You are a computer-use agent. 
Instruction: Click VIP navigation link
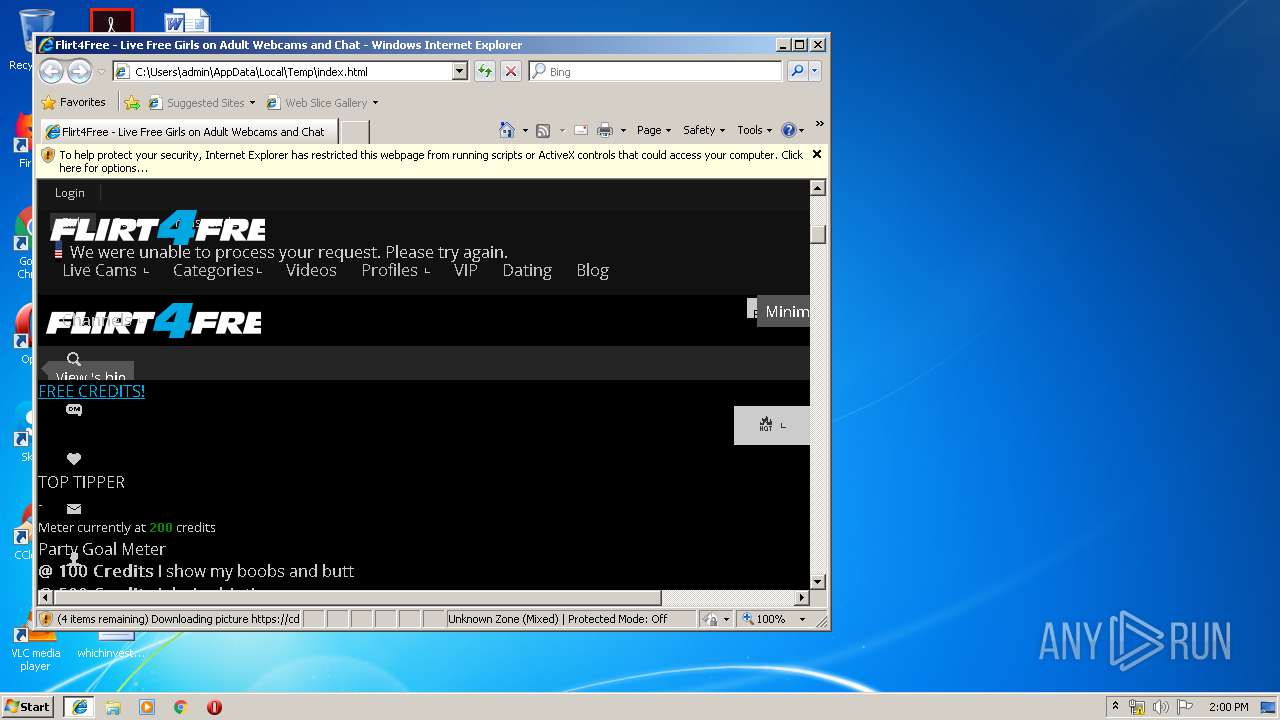(466, 270)
